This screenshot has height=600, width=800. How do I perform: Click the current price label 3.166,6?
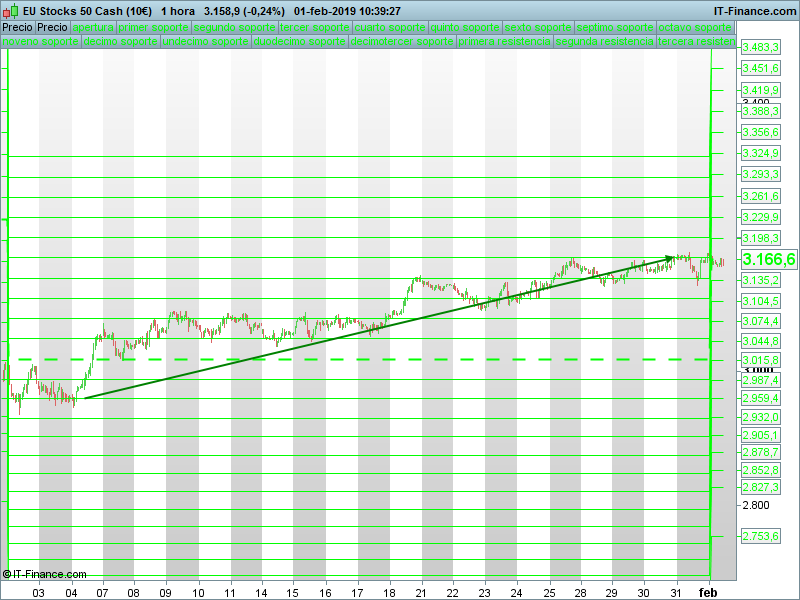coord(768,260)
